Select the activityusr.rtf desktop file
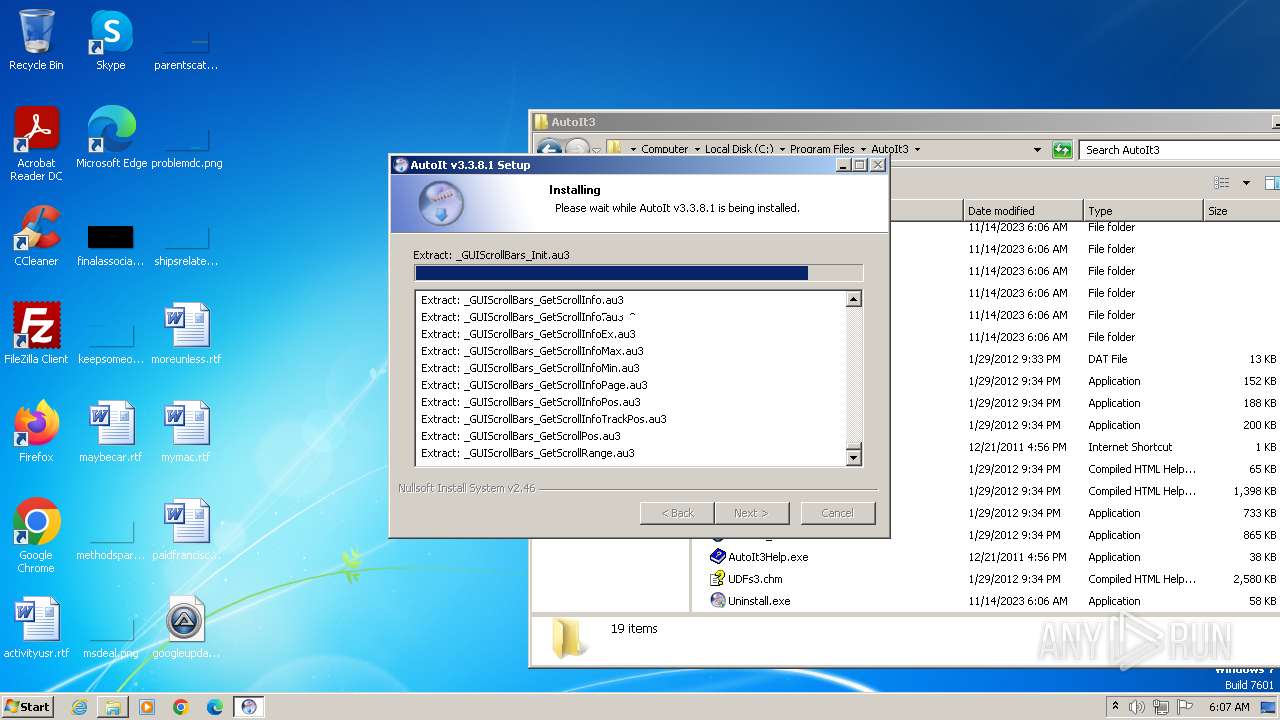 tap(36, 628)
